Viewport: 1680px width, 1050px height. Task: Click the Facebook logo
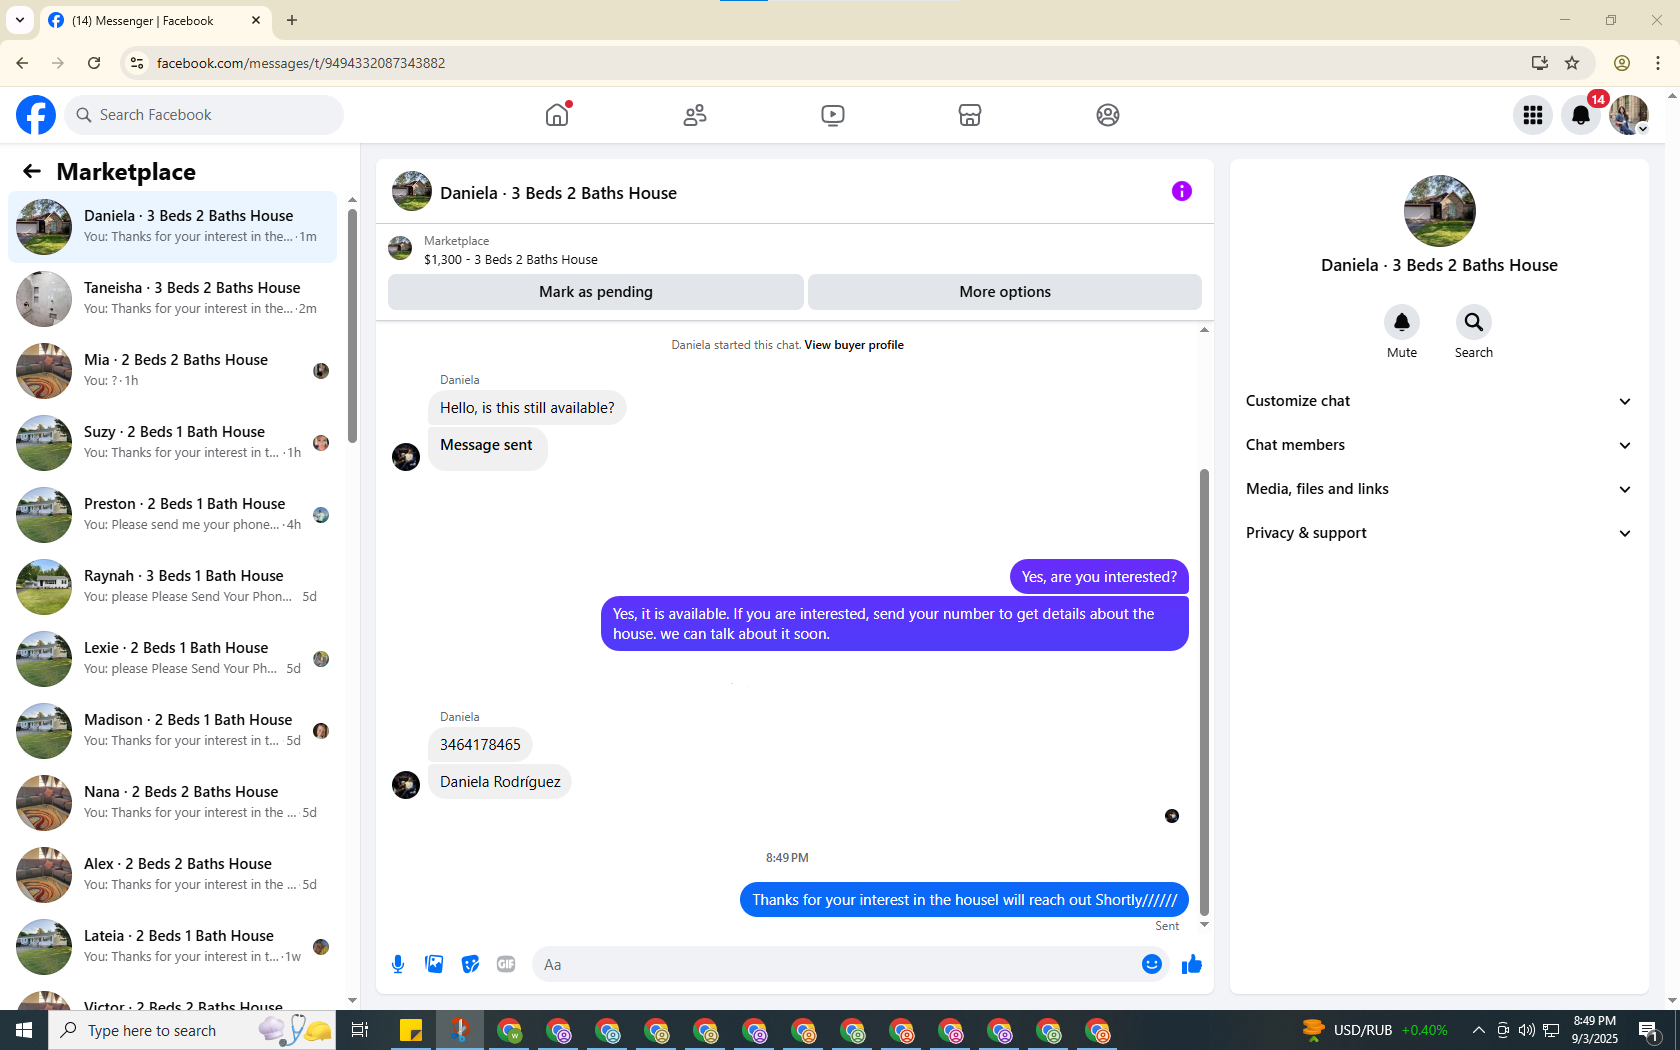coord(36,115)
